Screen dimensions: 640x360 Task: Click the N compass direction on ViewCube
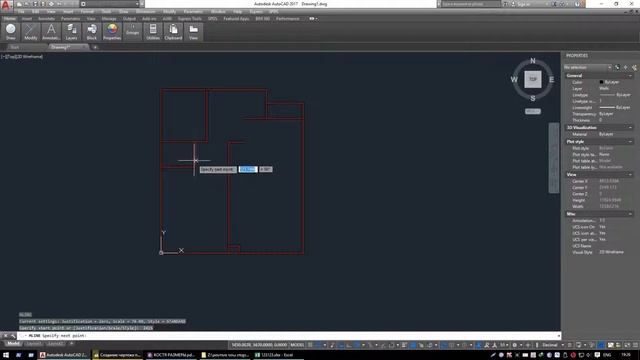(x=533, y=61)
